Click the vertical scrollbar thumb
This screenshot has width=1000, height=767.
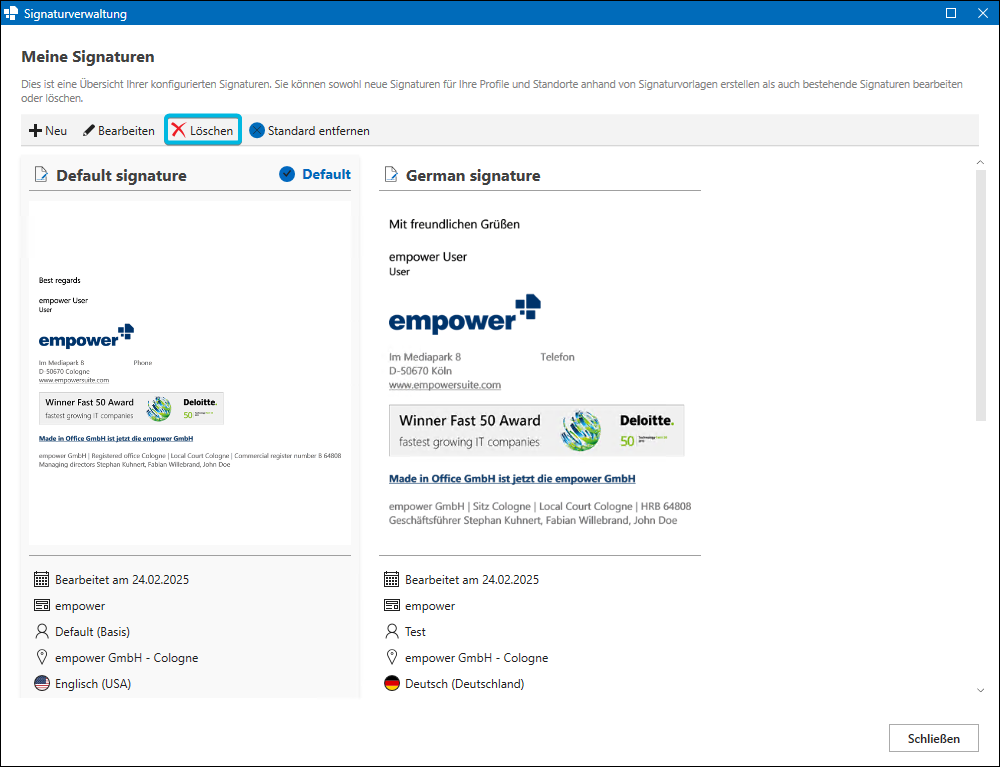coord(981,296)
